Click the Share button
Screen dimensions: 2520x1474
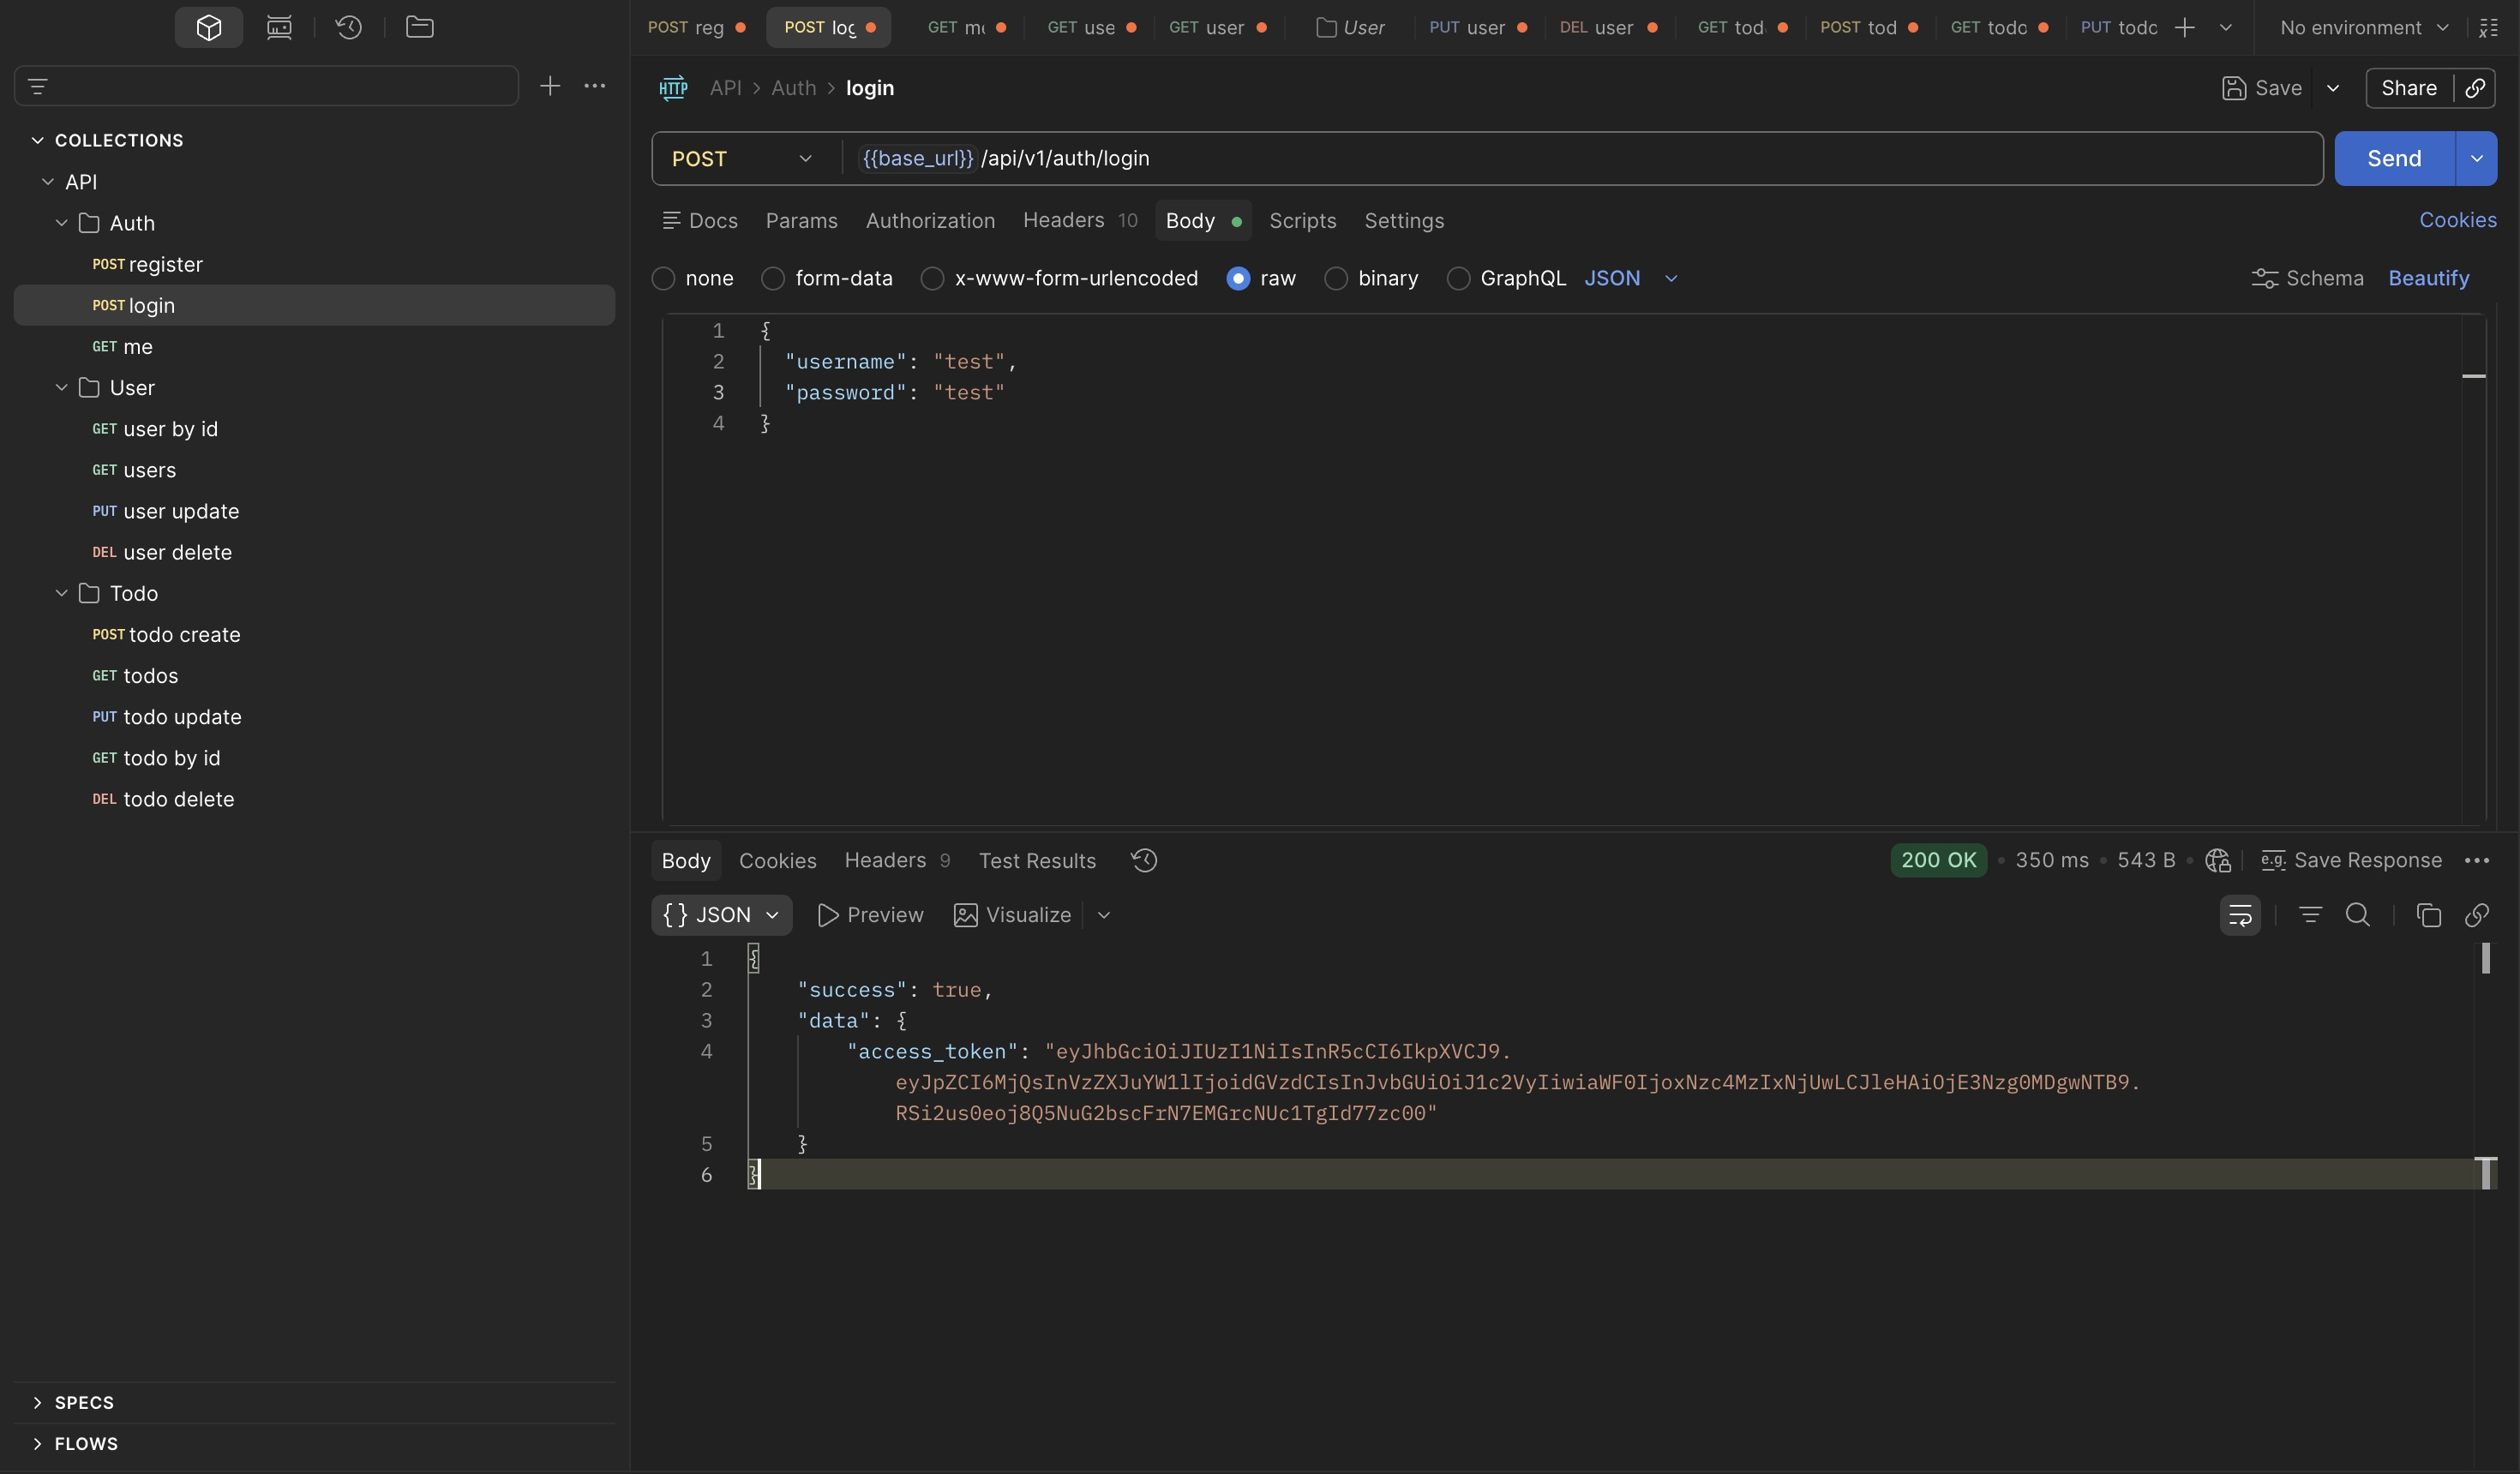click(x=2408, y=88)
